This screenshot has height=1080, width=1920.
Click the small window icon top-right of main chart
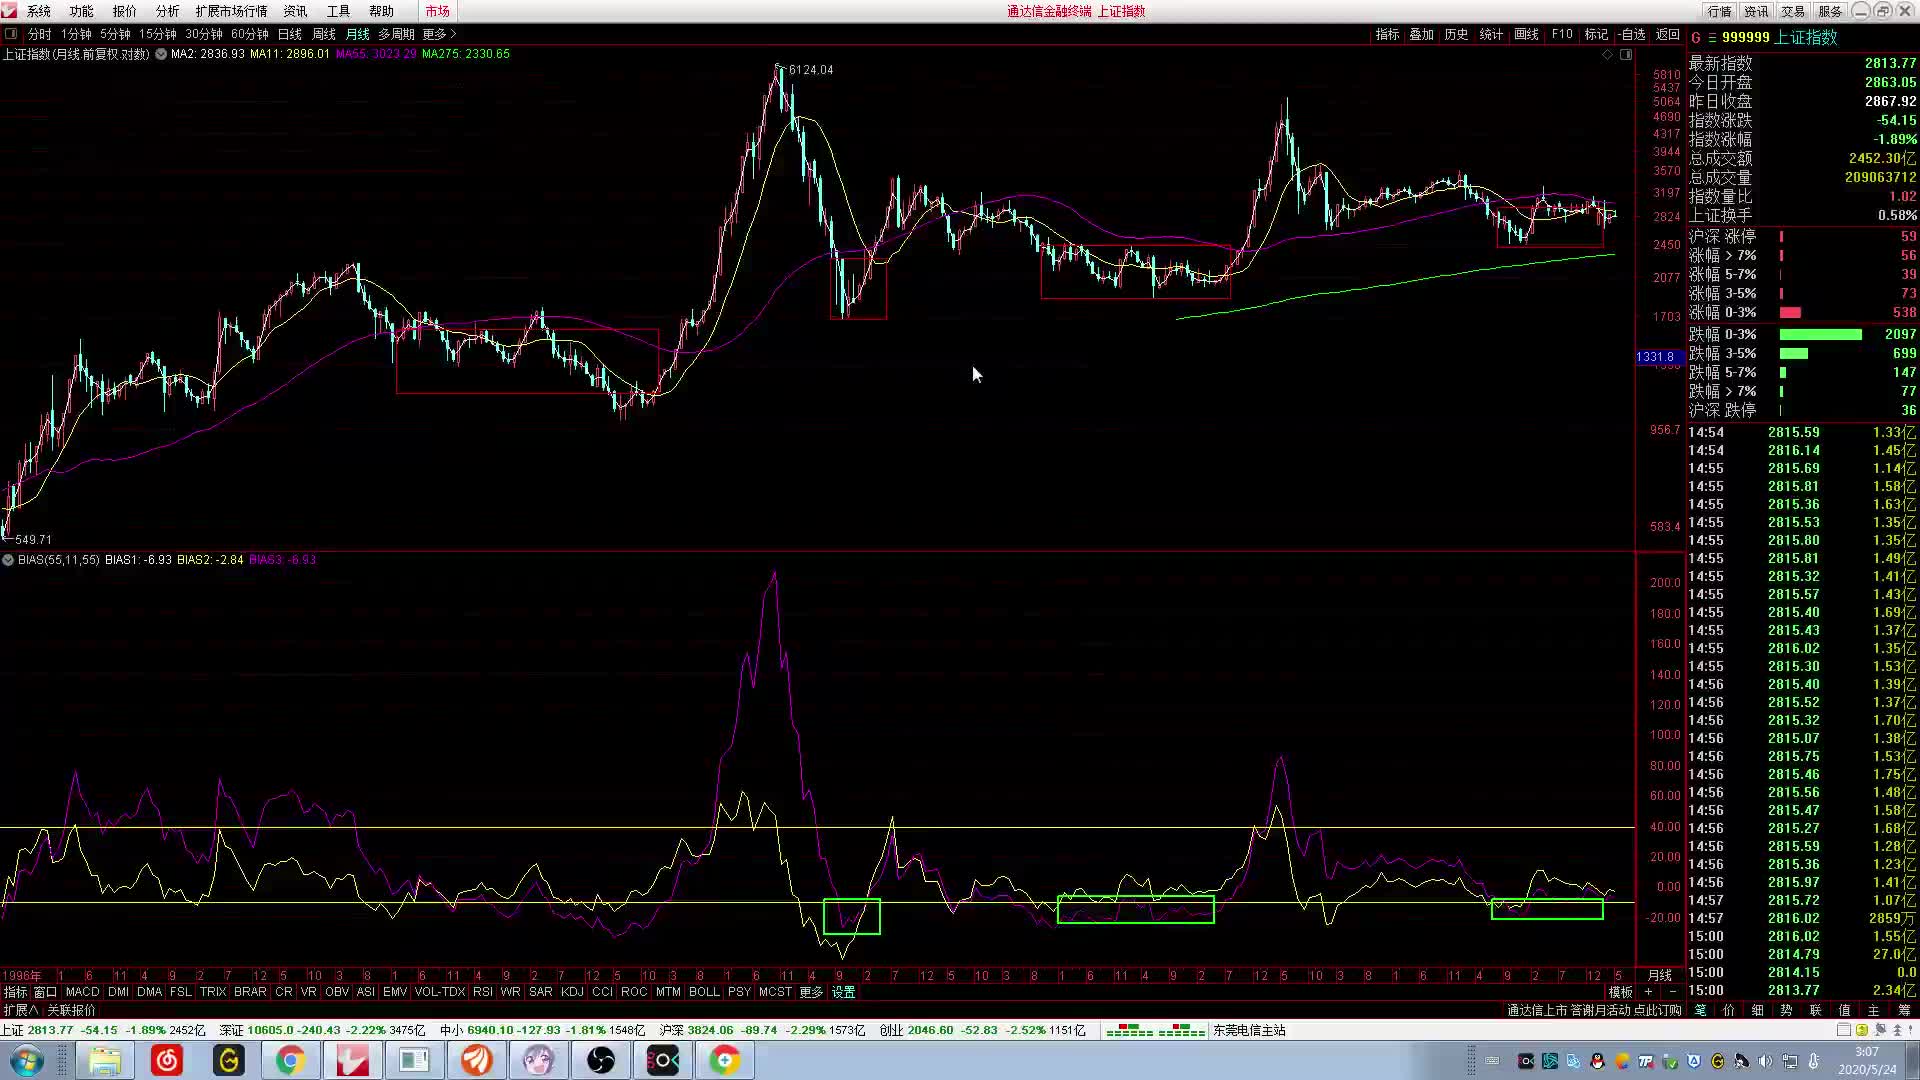[1626, 55]
